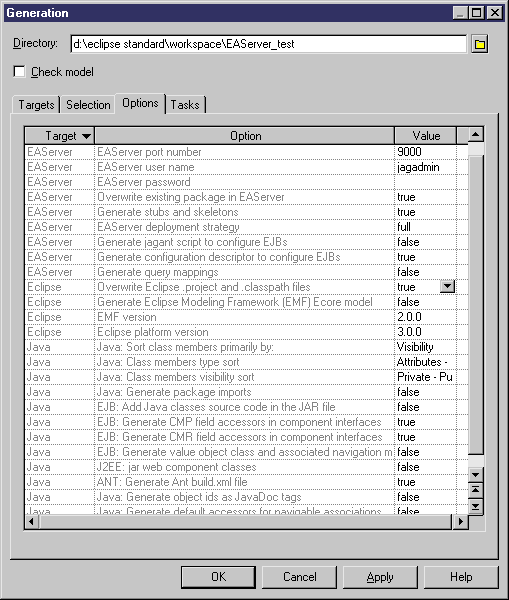Confirm with the OK button
The width and height of the screenshot is (509, 600).
(218, 577)
